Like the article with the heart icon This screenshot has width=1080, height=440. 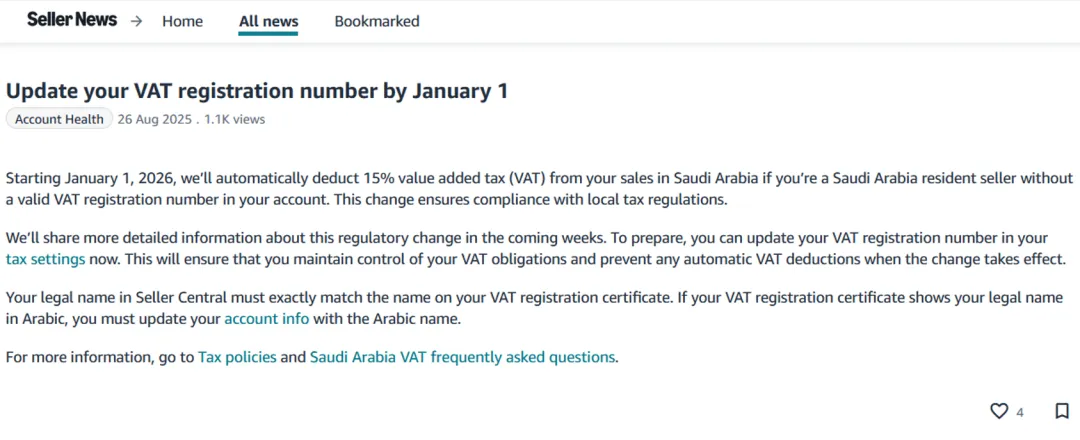pos(998,411)
